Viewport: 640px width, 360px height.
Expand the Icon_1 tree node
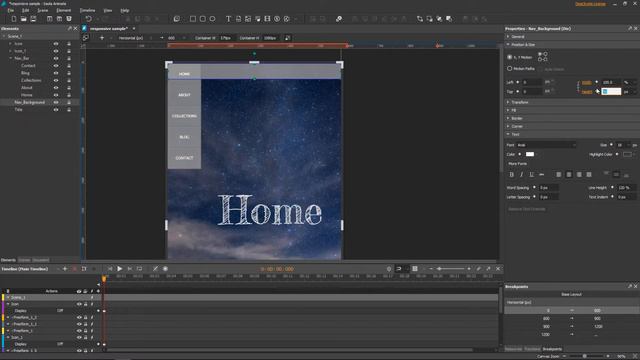click(11, 51)
